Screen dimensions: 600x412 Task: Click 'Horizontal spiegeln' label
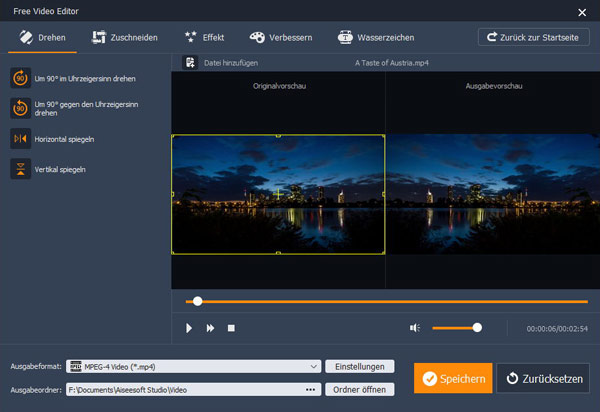point(64,139)
